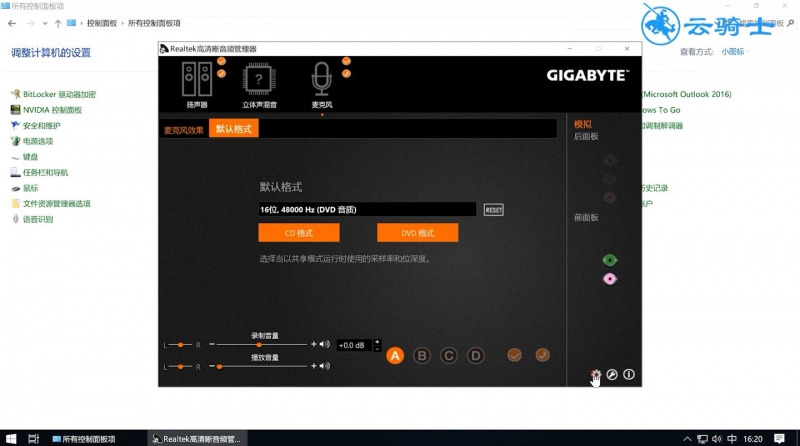Click the dimmed green rear panel jack
Viewport: 800px width, 446px height.
pyautogui.click(x=610, y=179)
